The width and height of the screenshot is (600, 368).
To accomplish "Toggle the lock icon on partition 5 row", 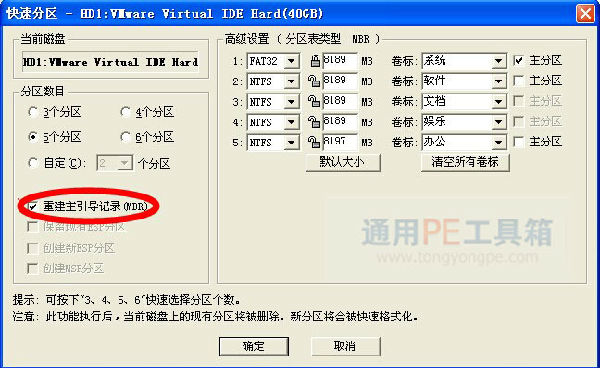I will click(314, 142).
